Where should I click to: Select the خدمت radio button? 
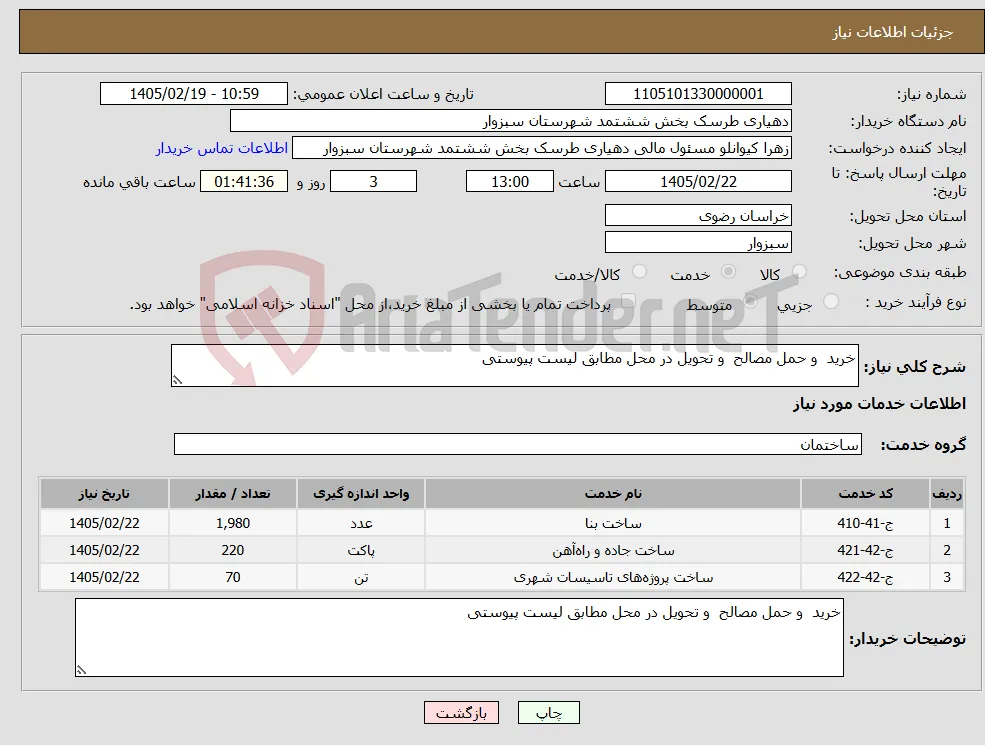[x=728, y=271]
